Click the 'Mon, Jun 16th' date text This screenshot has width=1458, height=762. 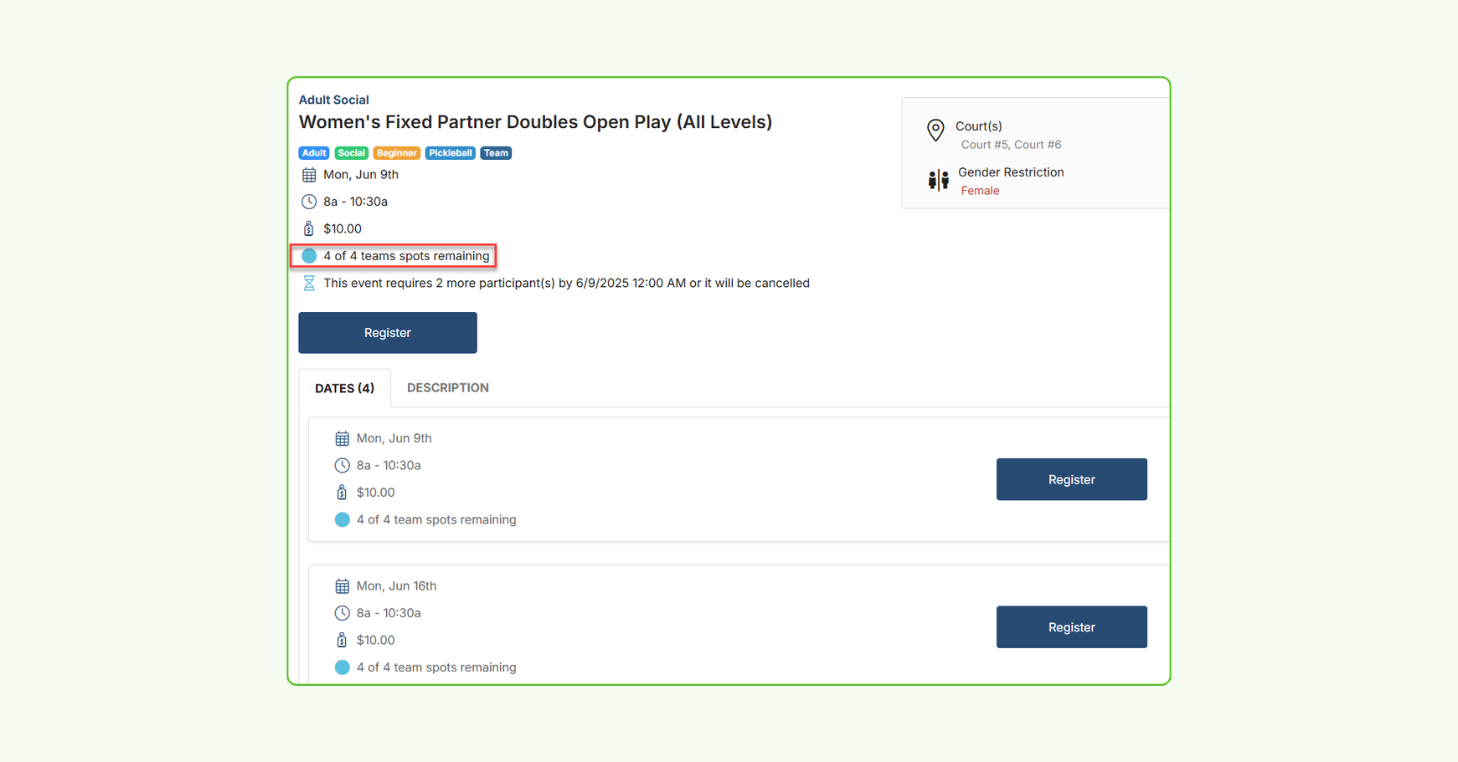396,586
